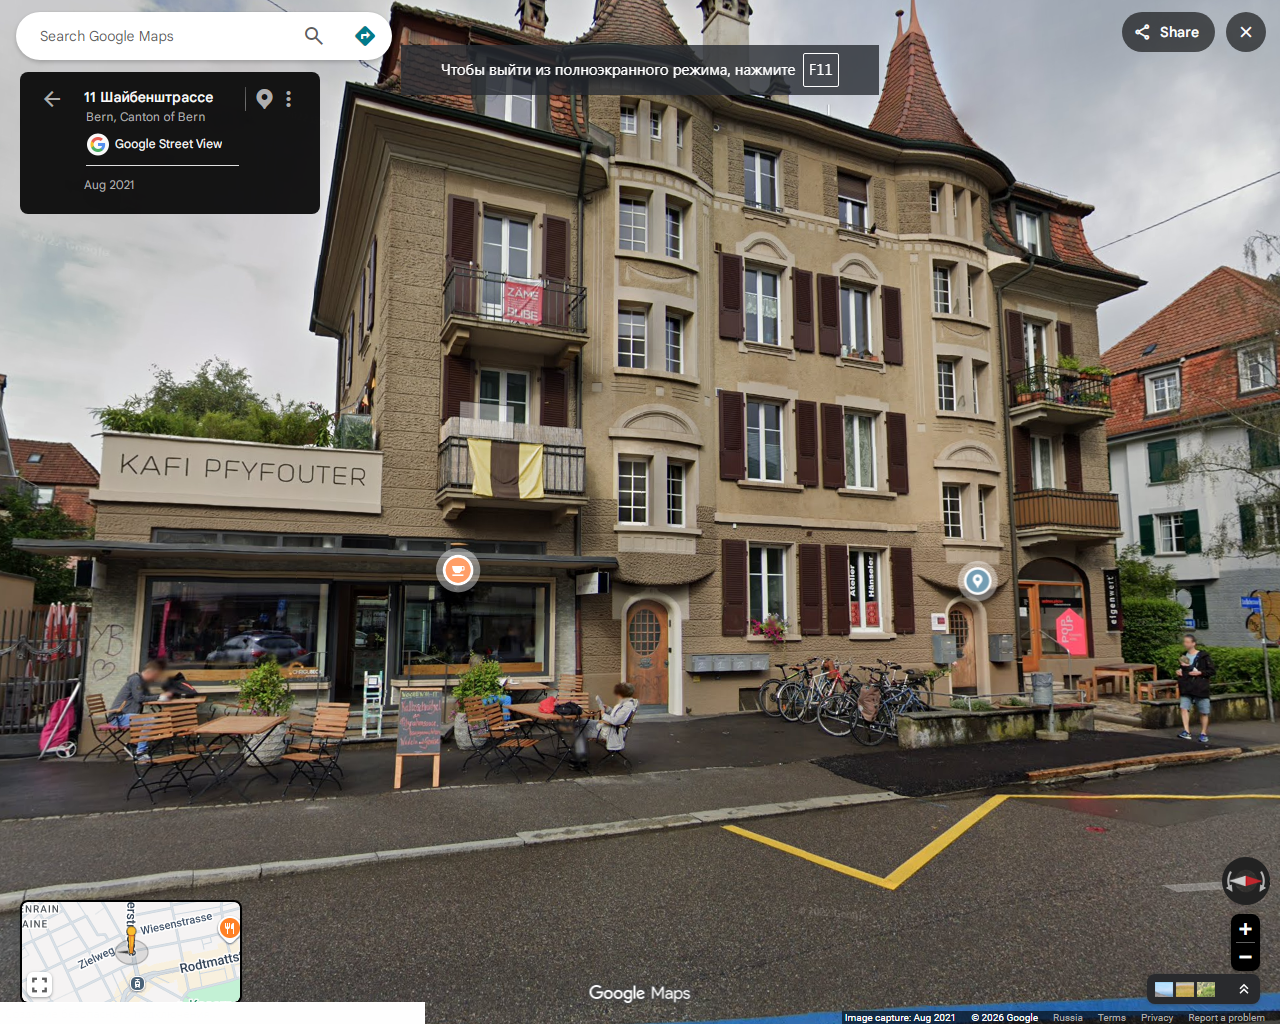Click the F11 key hint in the fullscreen notice

(821, 70)
